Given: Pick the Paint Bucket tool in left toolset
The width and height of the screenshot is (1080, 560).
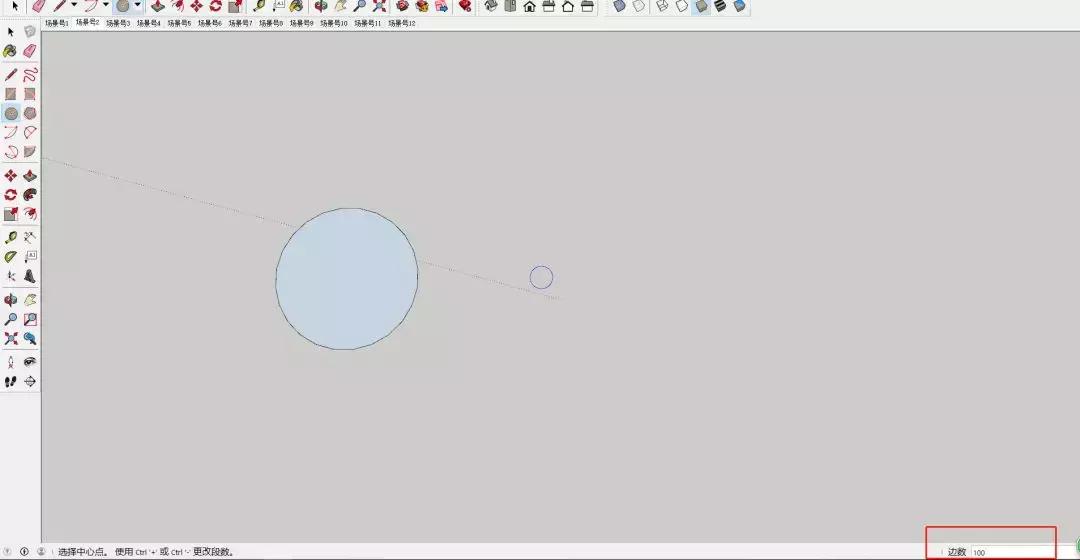Looking at the screenshot, I should click(10, 52).
